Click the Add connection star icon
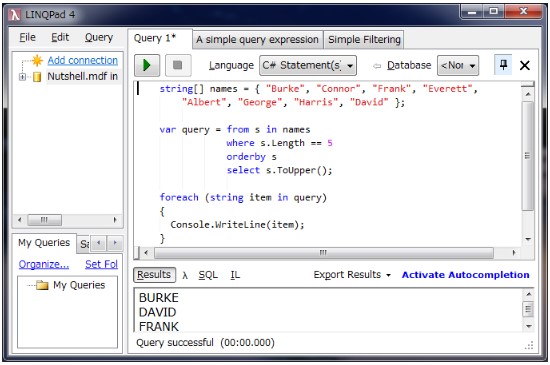The image size is (550, 365). [x=37, y=61]
